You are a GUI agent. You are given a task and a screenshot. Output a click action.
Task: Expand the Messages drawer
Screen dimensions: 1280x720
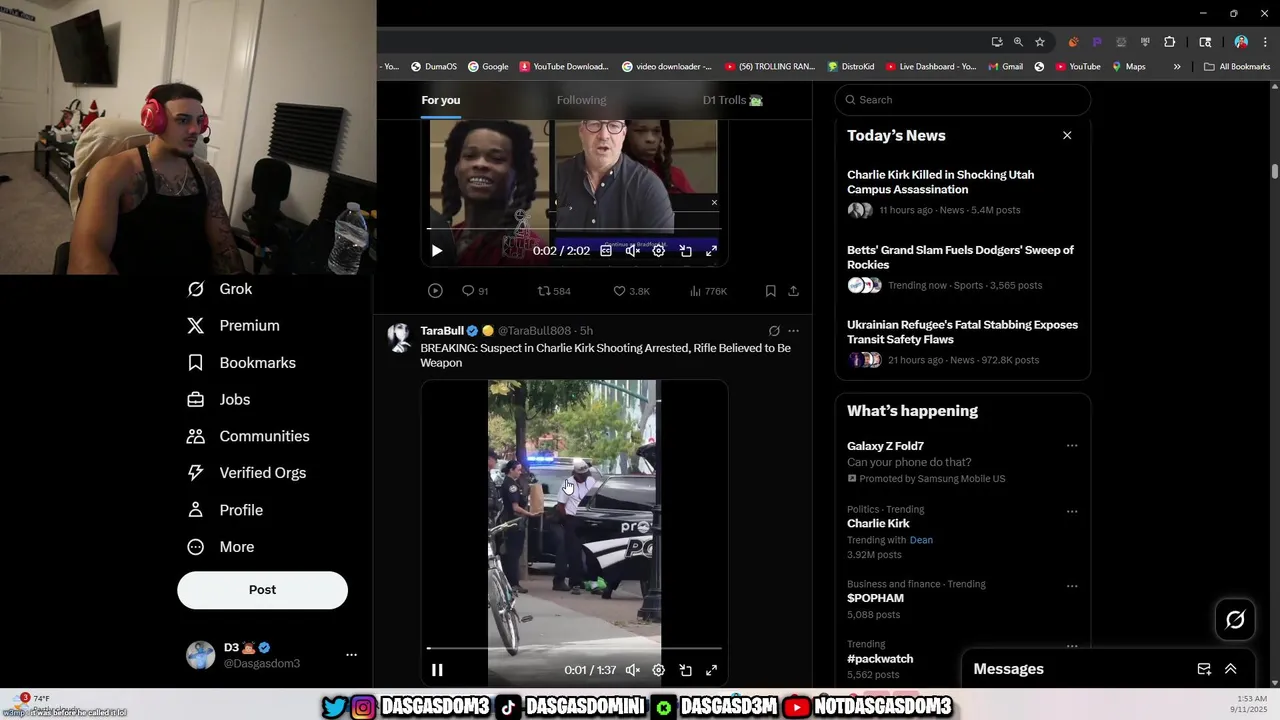tap(1231, 669)
